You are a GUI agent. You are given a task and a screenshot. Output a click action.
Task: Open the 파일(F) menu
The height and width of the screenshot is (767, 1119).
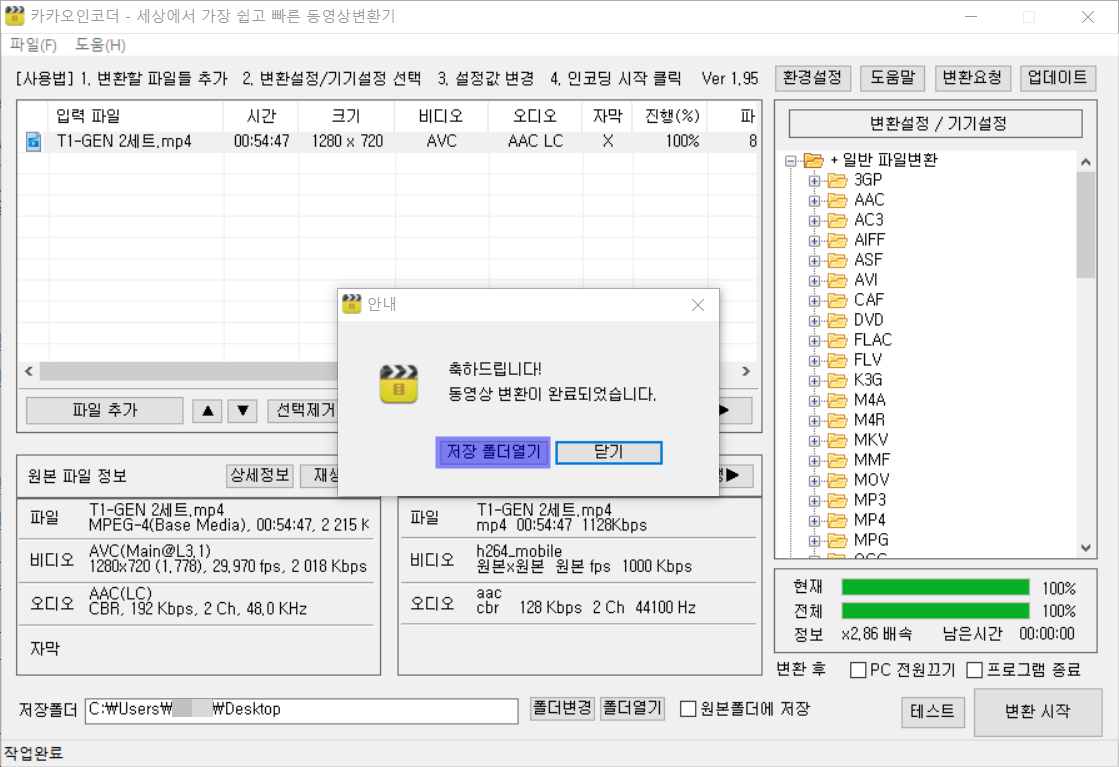[34, 45]
